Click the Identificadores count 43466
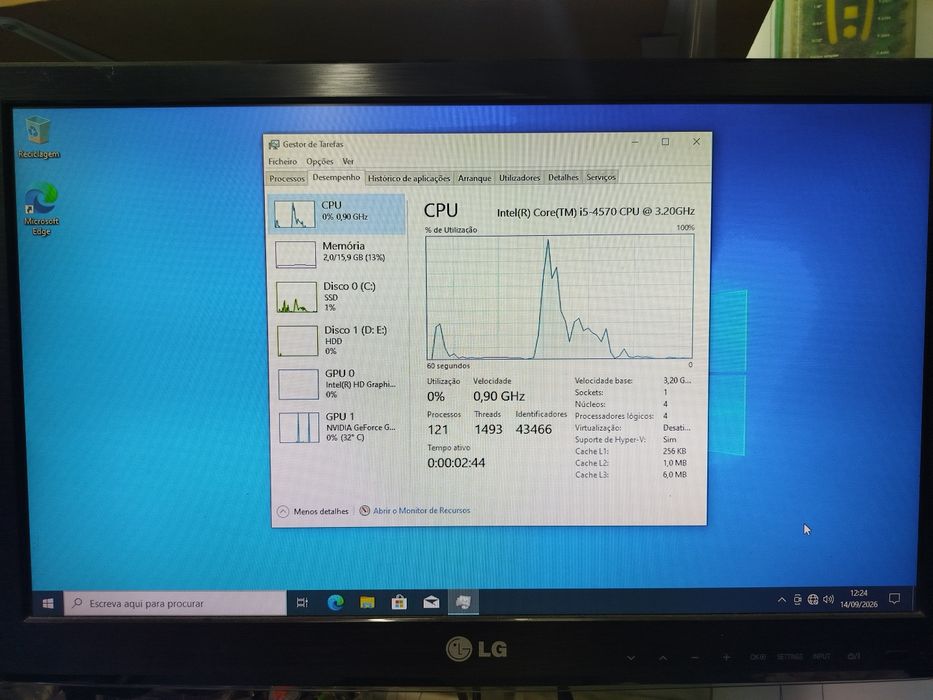The image size is (933, 700). (x=534, y=429)
